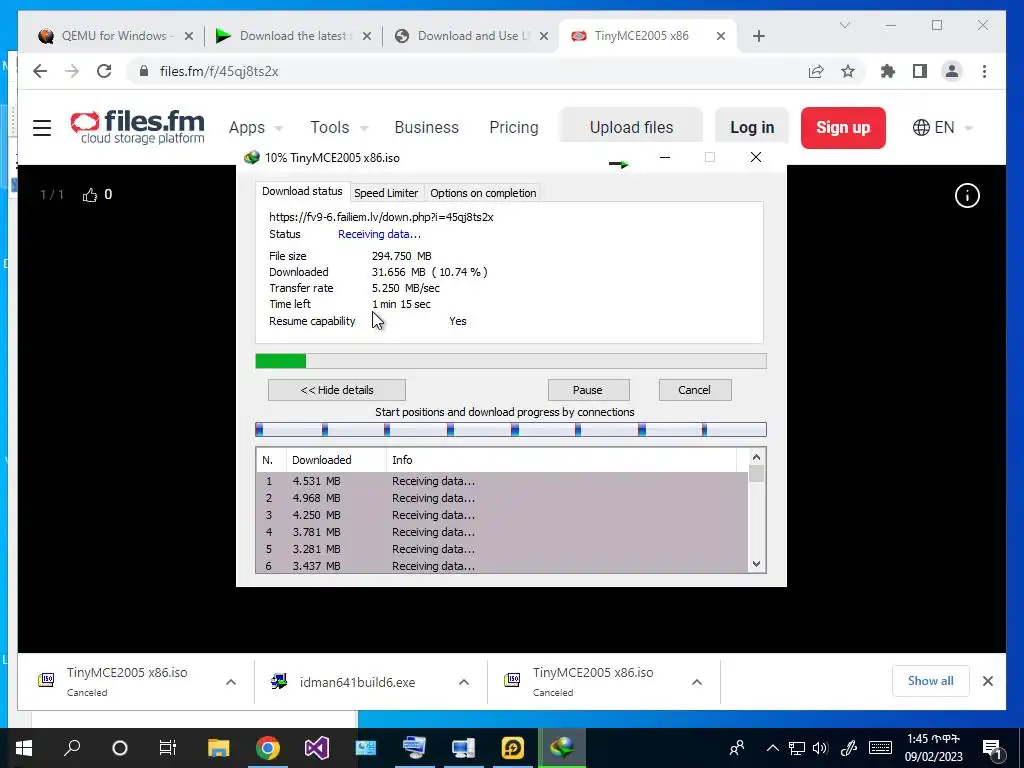This screenshot has height=768, width=1024.
Task: Expand the Tools dropdown menu
Action: 339,127
